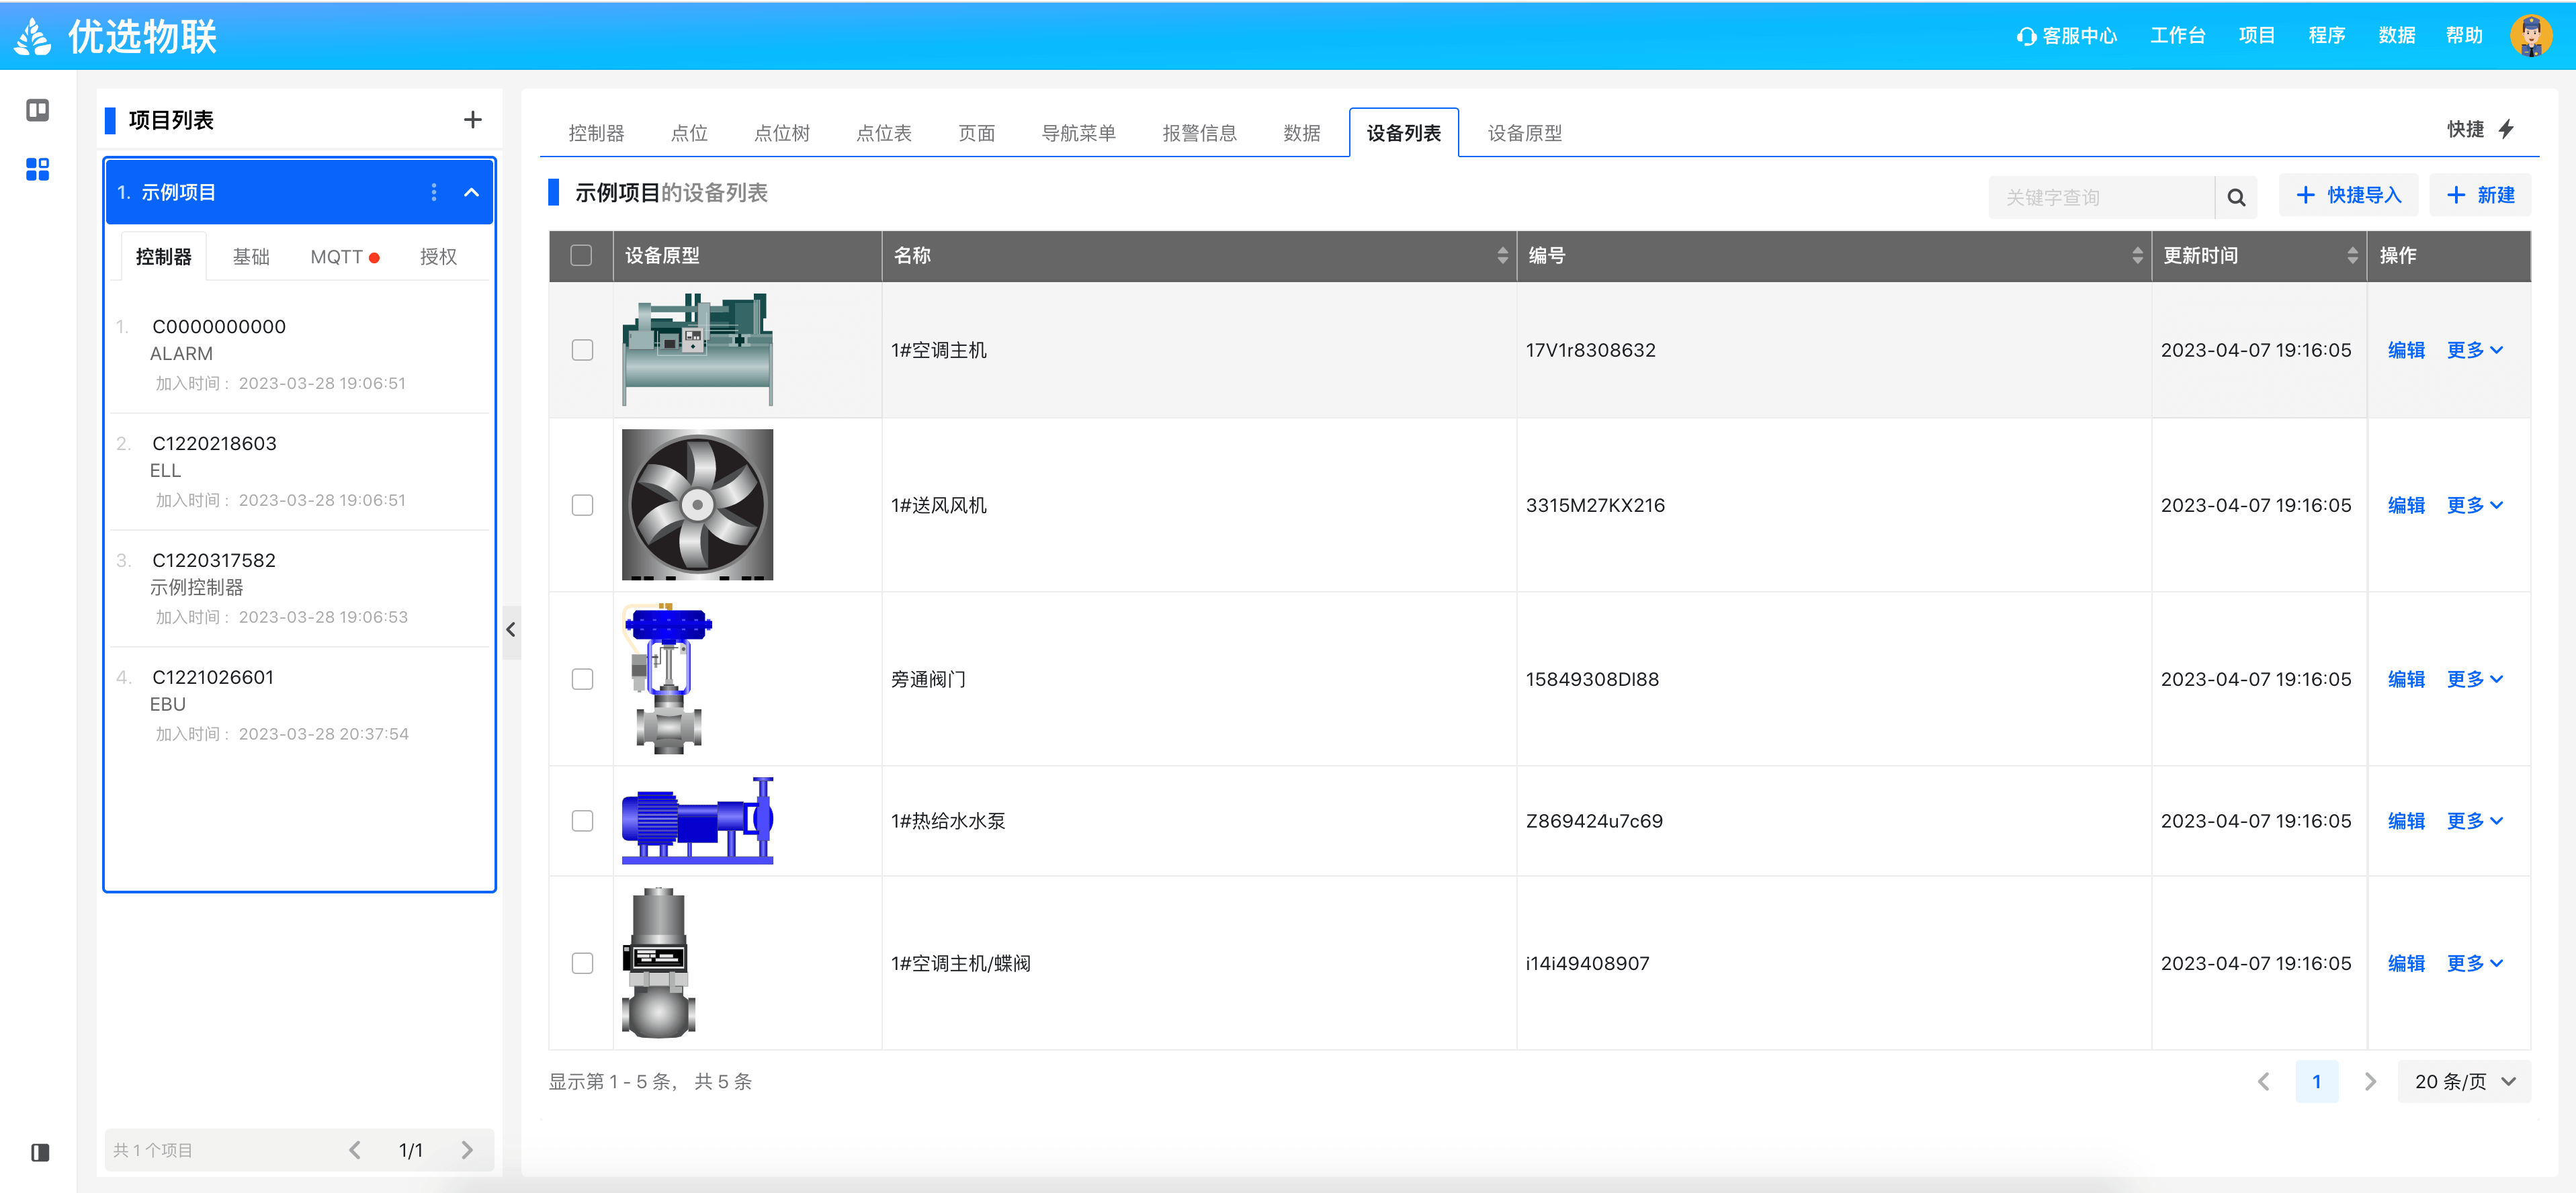
Task: Open 程序 in top navigation
Action: 2326,36
